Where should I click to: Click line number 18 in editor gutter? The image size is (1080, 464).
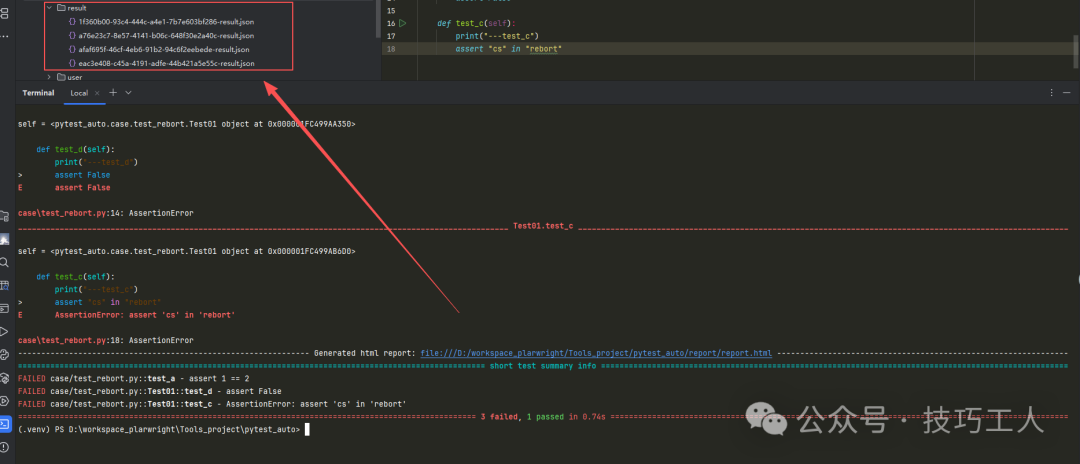(391, 49)
